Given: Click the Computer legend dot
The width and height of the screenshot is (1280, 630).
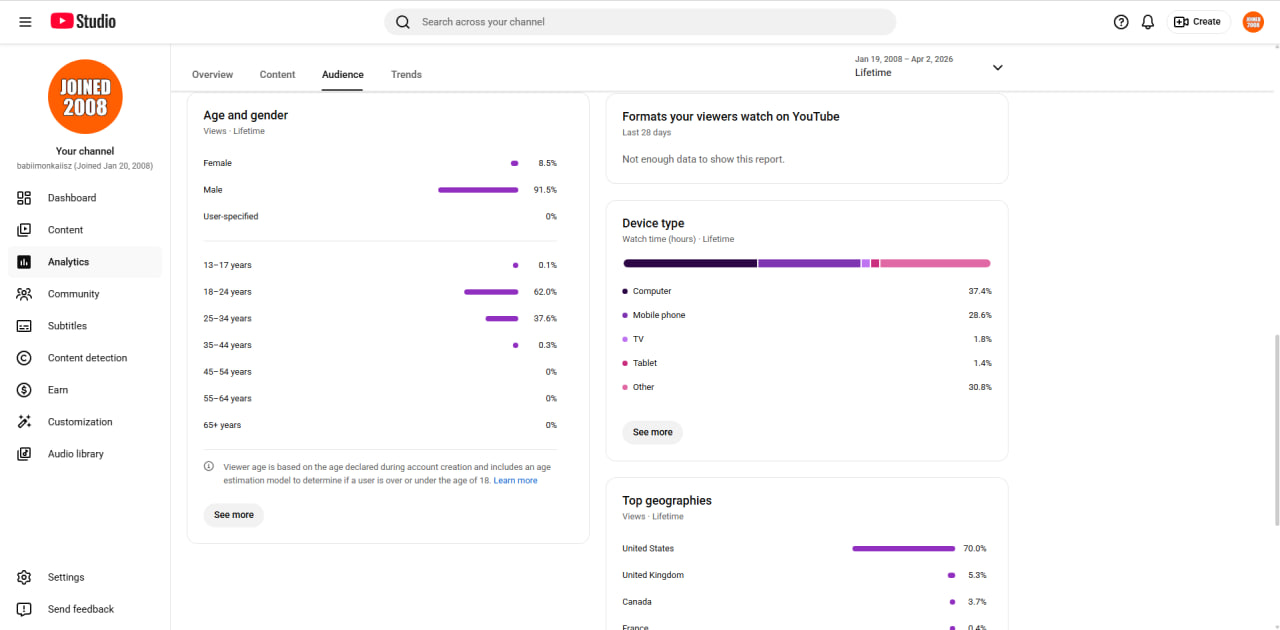Looking at the screenshot, I should (625, 291).
